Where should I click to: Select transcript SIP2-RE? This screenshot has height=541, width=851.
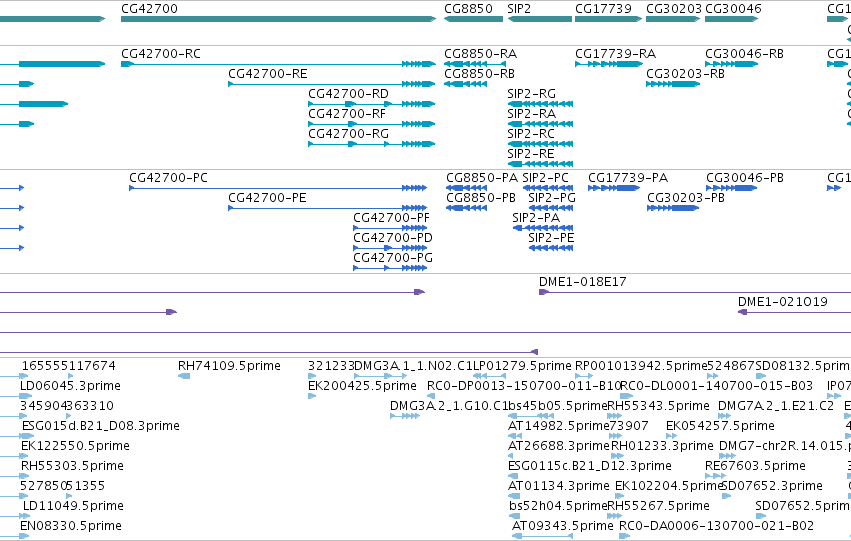(x=540, y=164)
